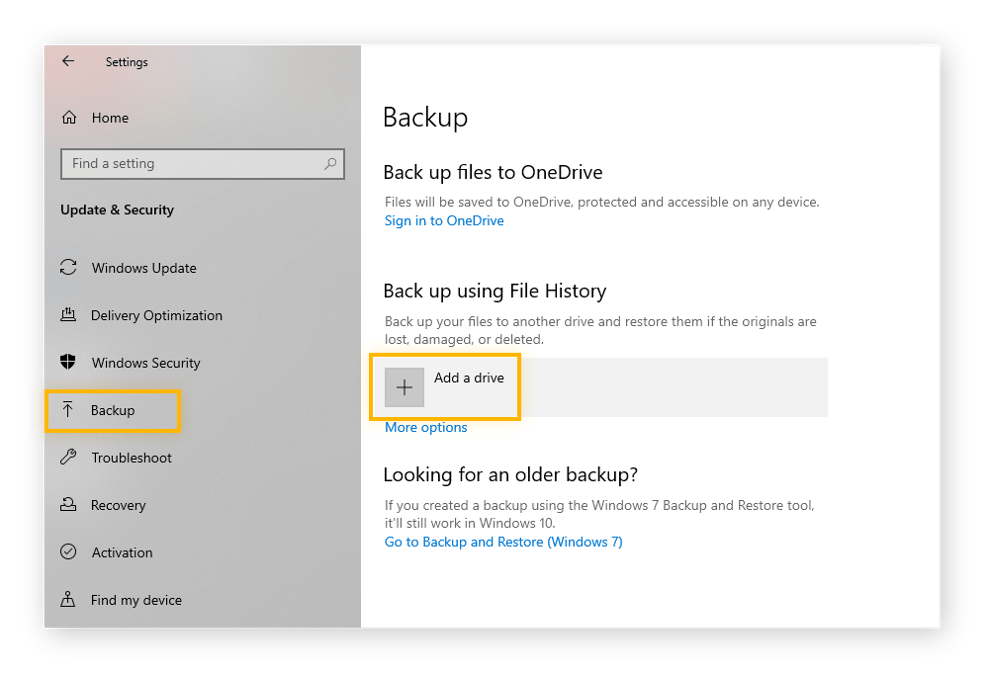Click the plus icon on Add a drive
990x674 pixels.
pos(404,386)
